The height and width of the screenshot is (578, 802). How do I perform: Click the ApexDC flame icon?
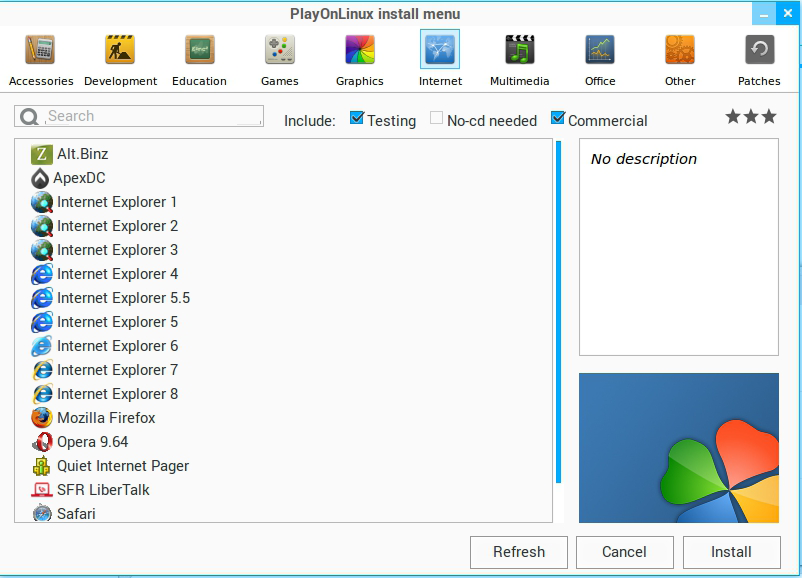(x=40, y=178)
